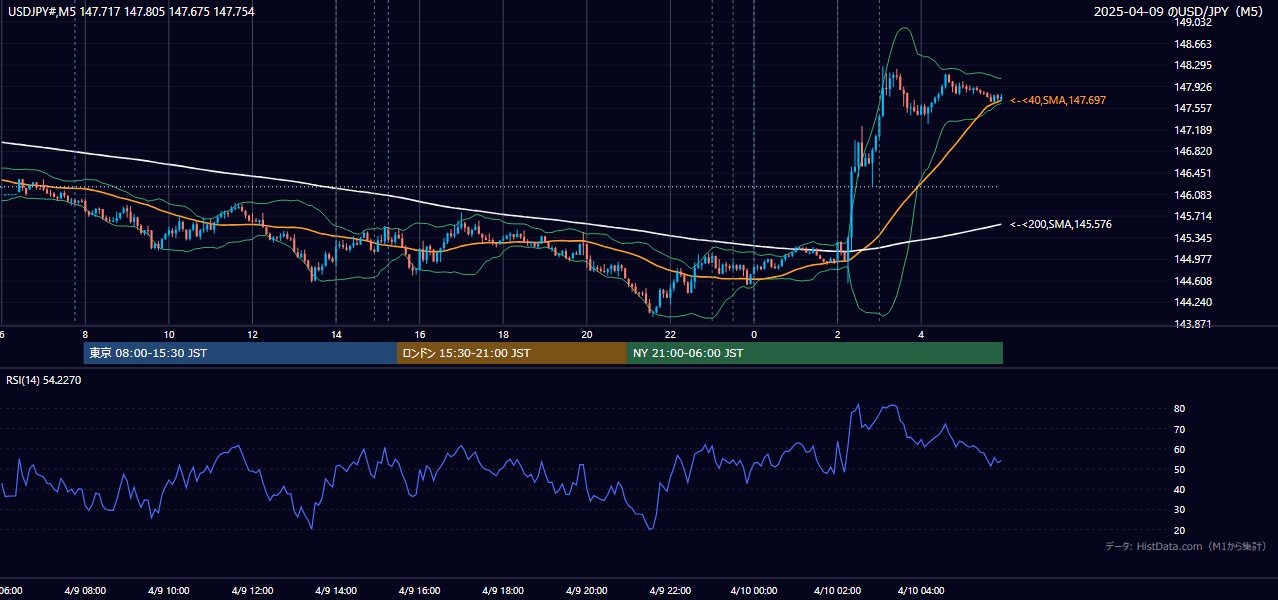Click price axis value 146.820

point(1192,151)
